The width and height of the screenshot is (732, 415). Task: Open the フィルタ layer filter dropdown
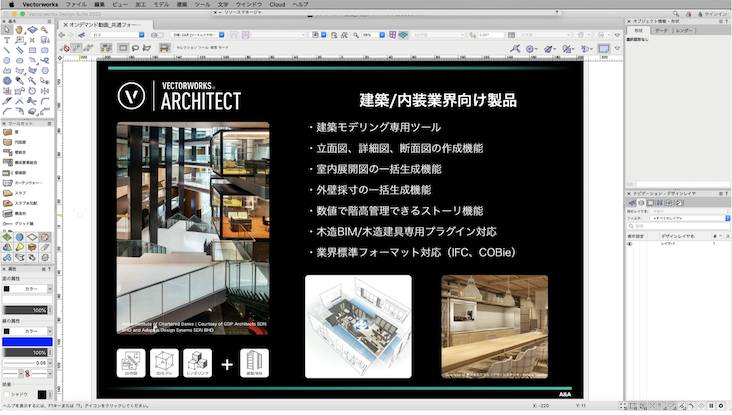tap(690, 218)
